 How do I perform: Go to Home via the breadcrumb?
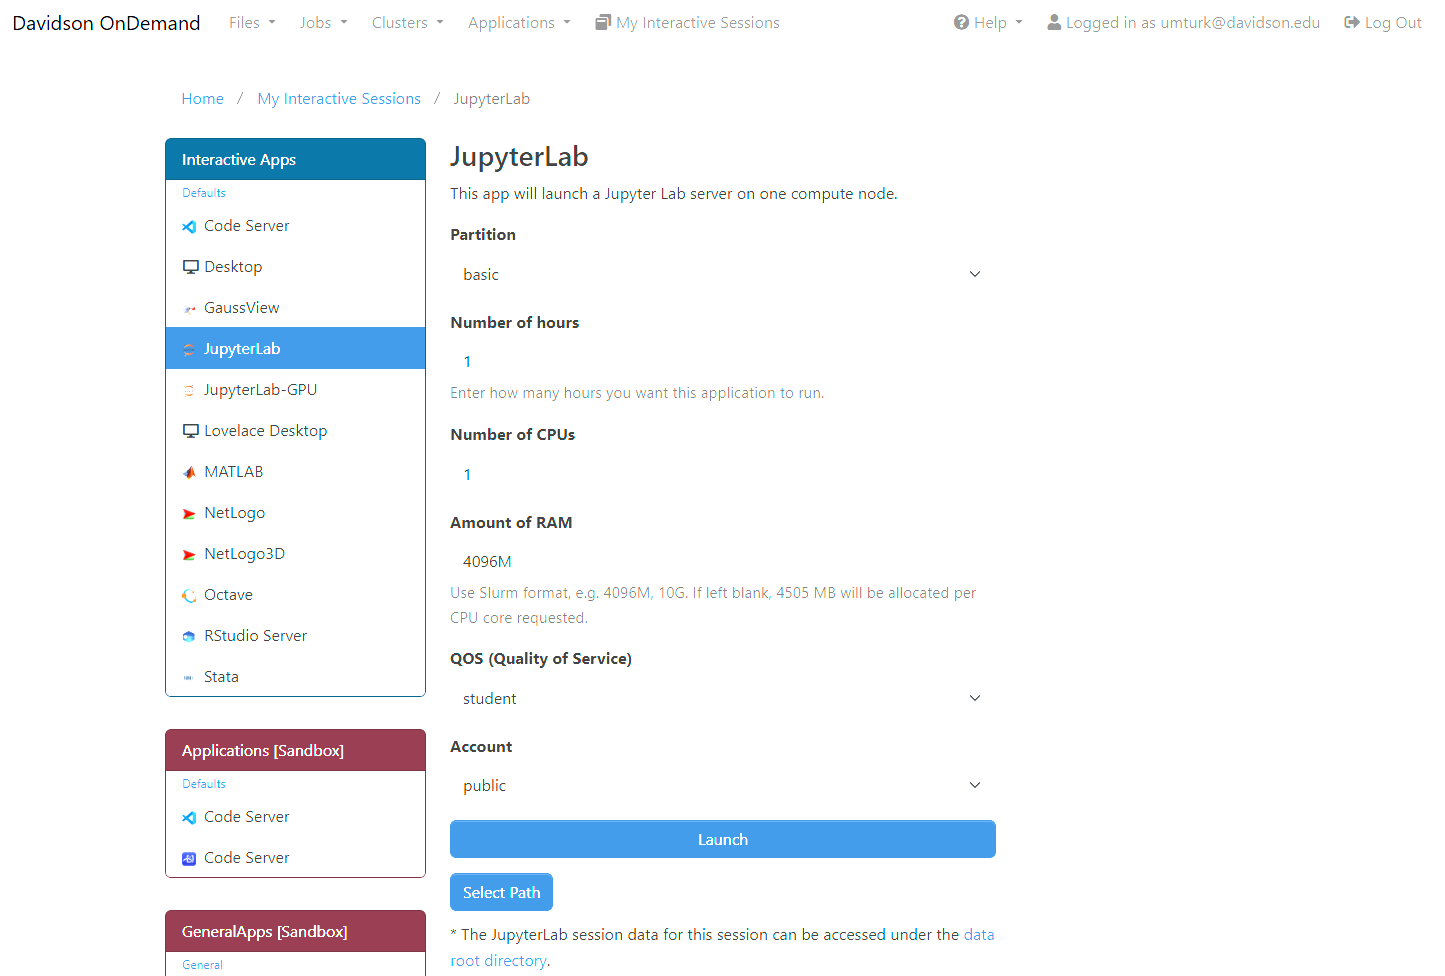click(x=203, y=99)
